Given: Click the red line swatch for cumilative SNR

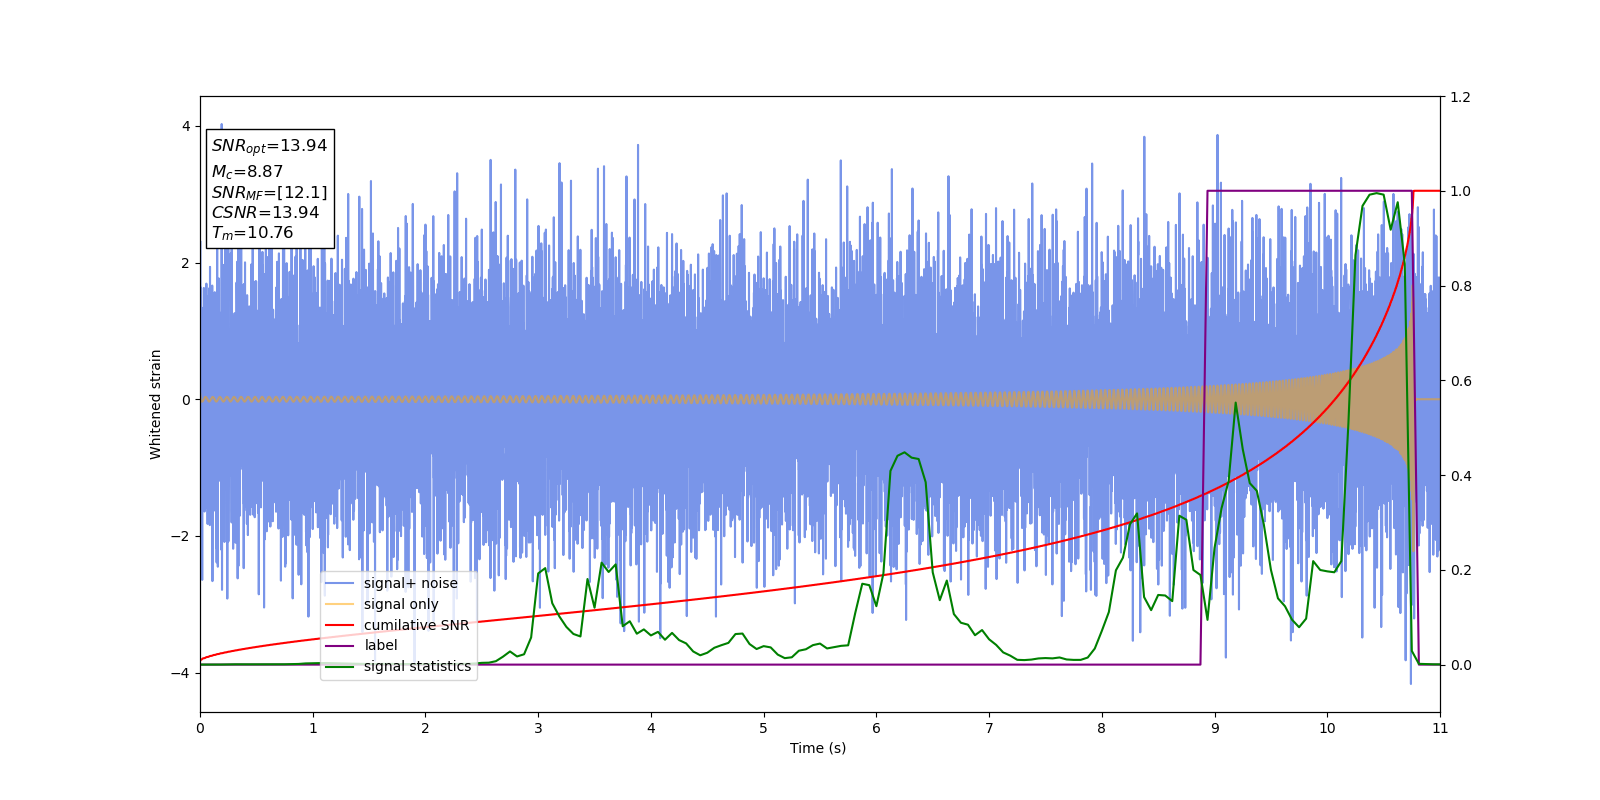Looking at the screenshot, I should [x=340, y=625].
